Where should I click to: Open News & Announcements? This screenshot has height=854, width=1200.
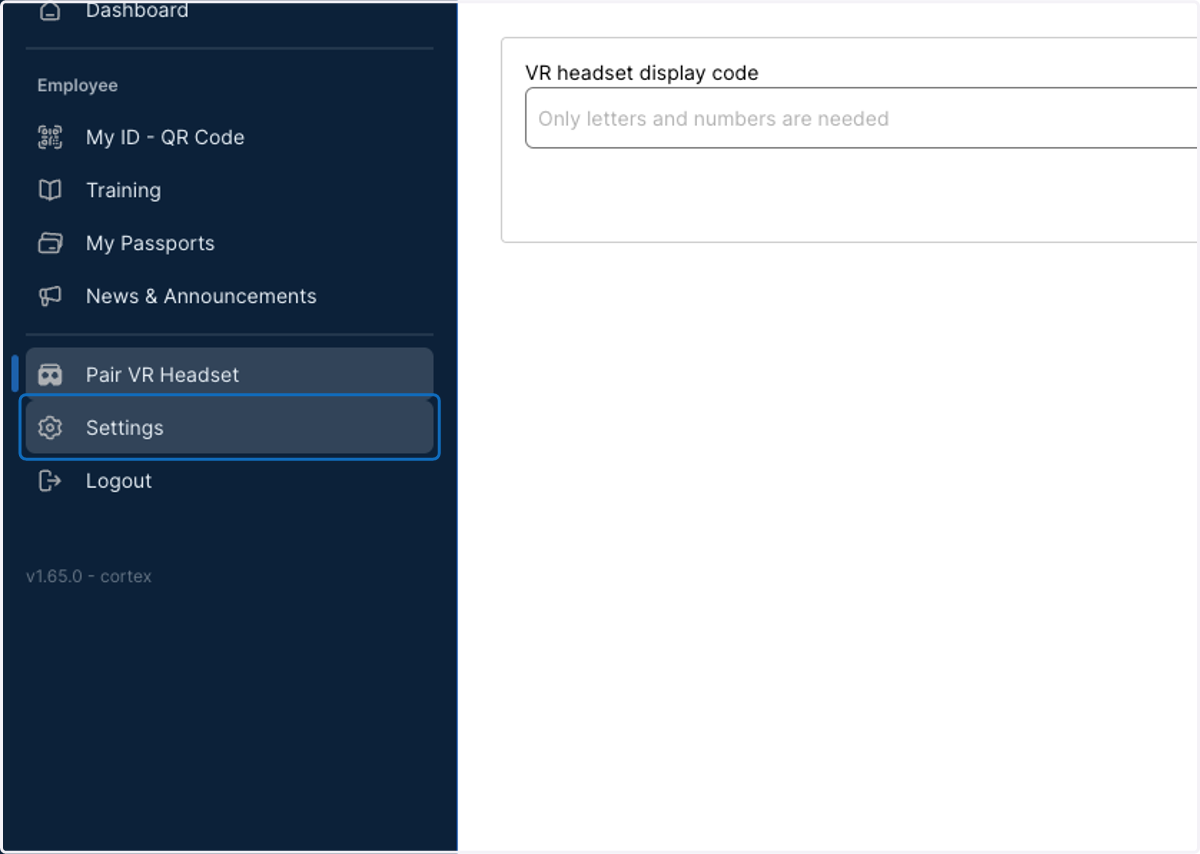230,296
